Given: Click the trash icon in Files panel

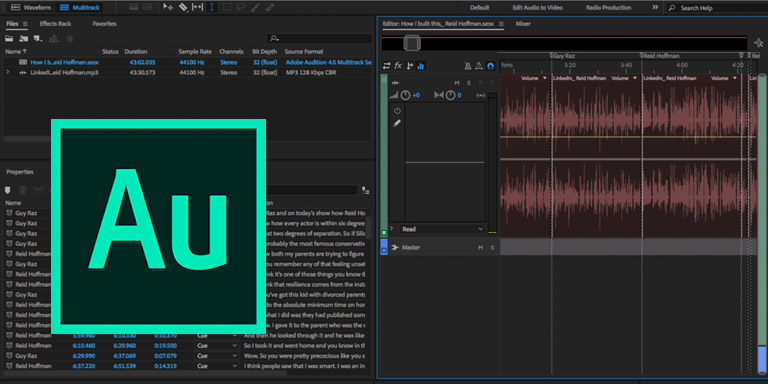Looking at the screenshot, I should (x=70, y=38).
